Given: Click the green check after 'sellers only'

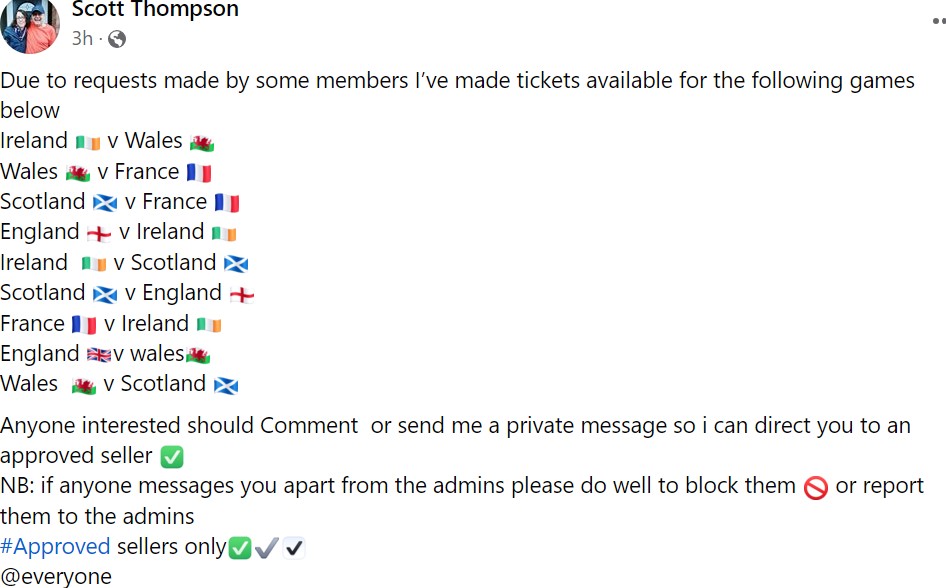Looking at the screenshot, I should click(240, 548).
